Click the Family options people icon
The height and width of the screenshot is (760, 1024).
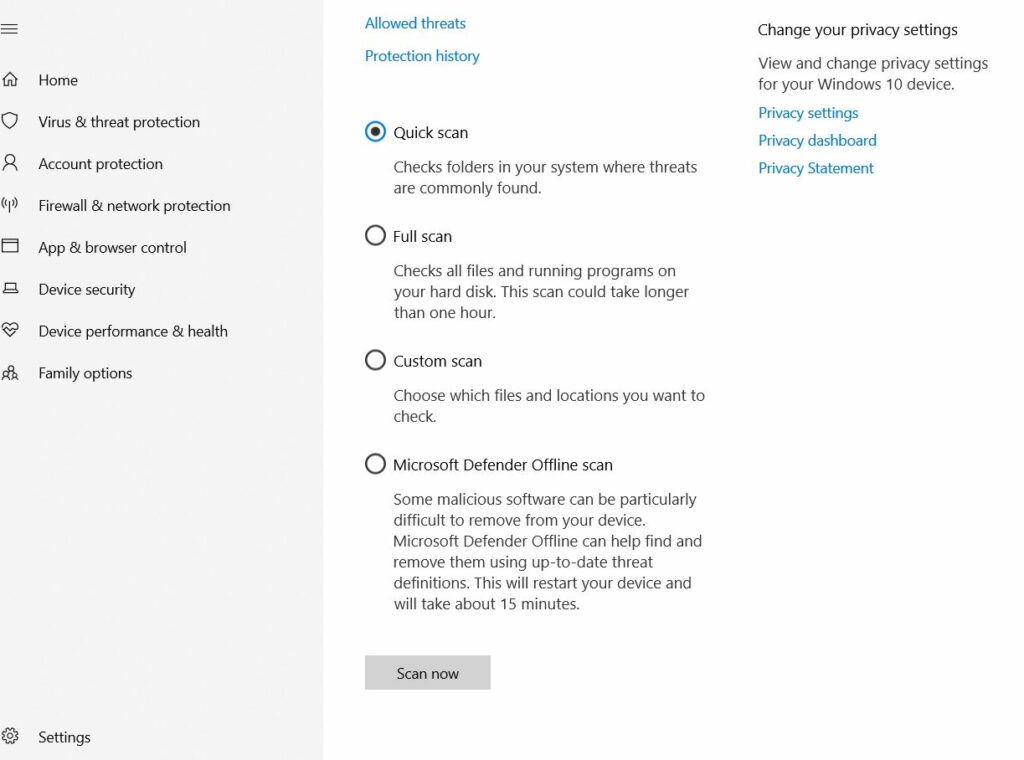(10, 373)
